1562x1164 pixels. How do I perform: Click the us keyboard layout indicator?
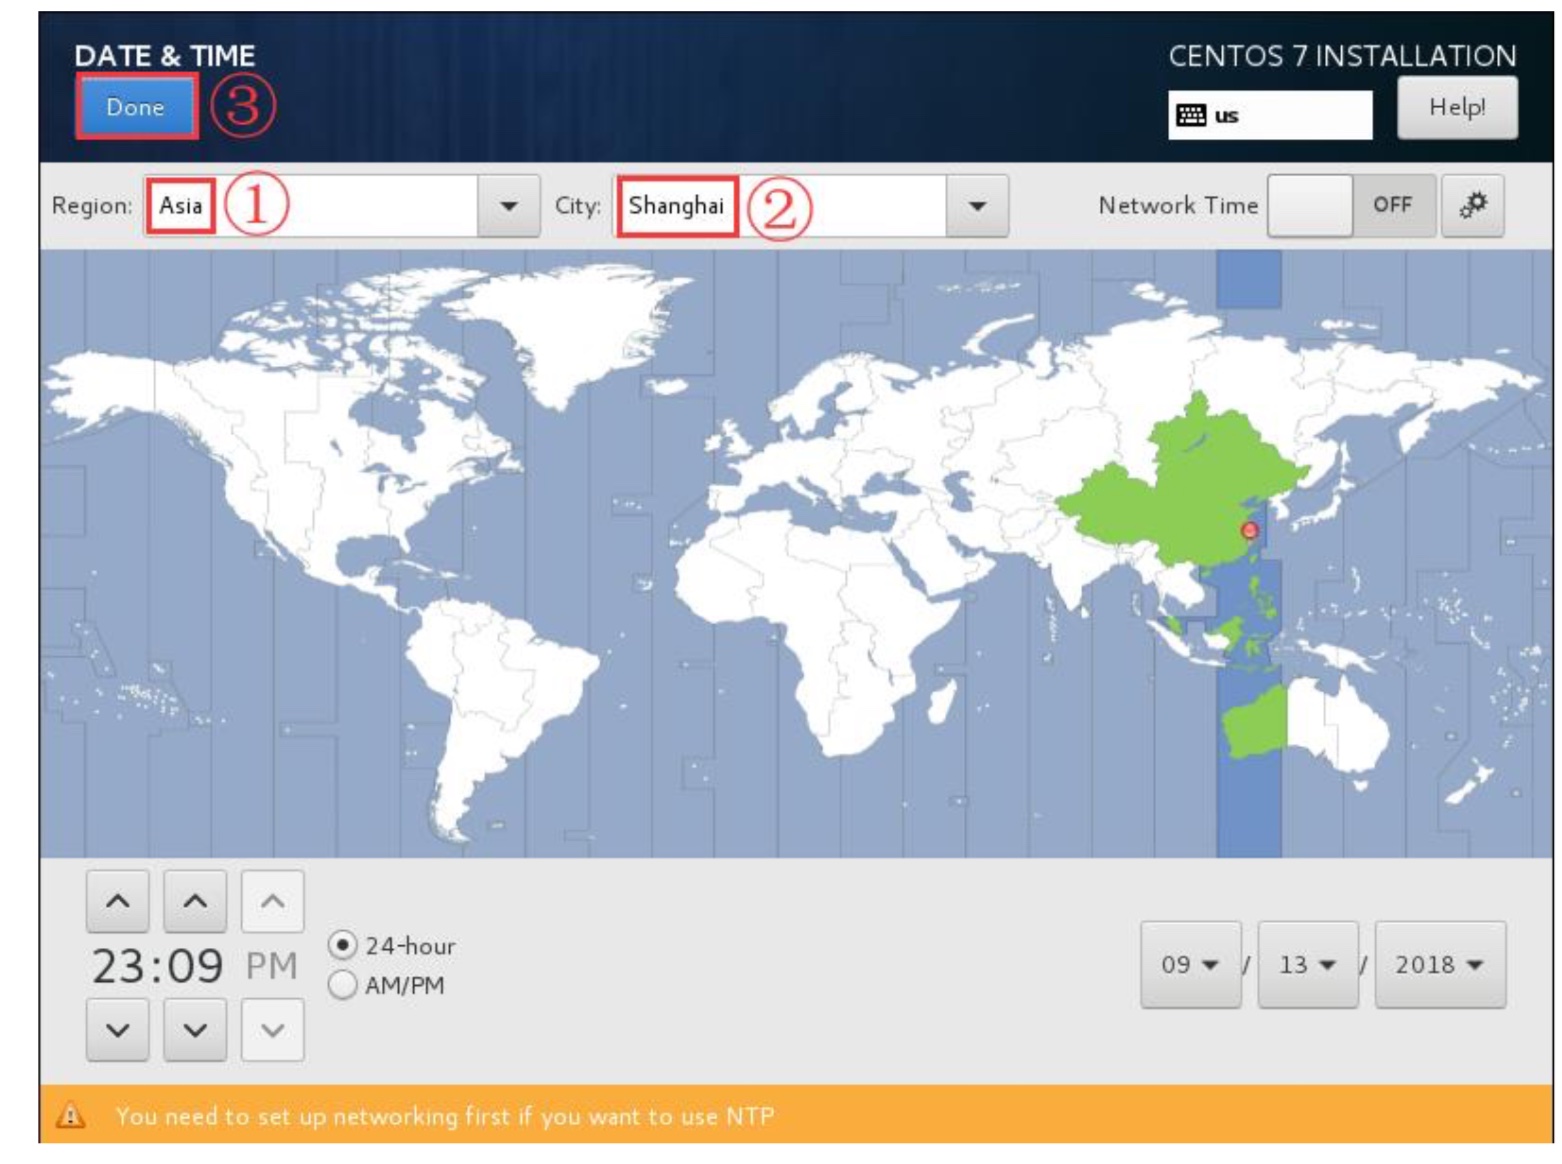coord(1269,115)
